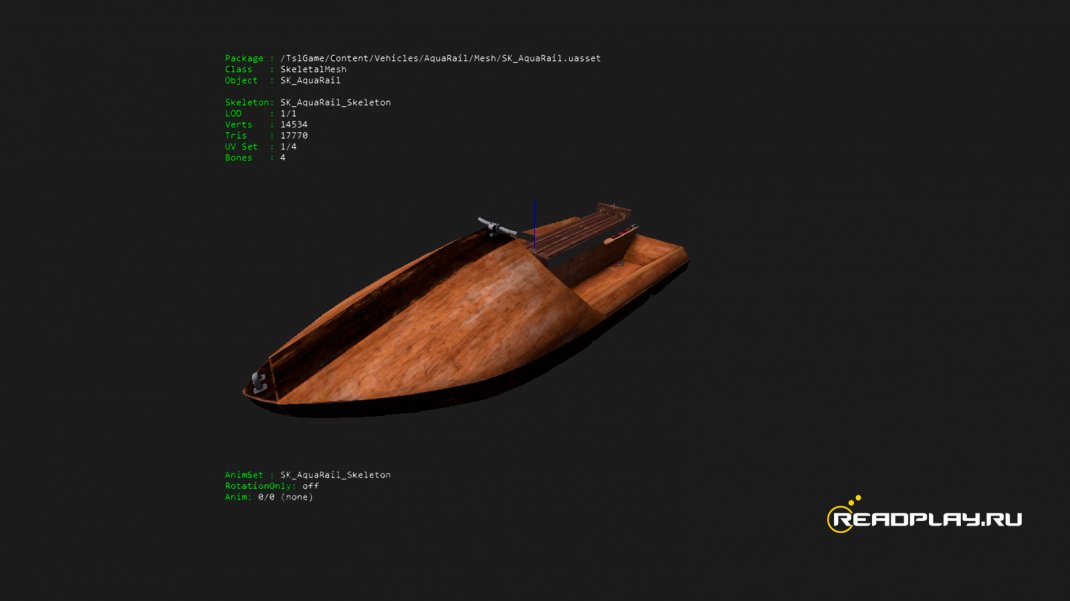Image resolution: width=1070 pixels, height=601 pixels.
Task: Click the UV Set value 1/4
Action: (289, 146)
